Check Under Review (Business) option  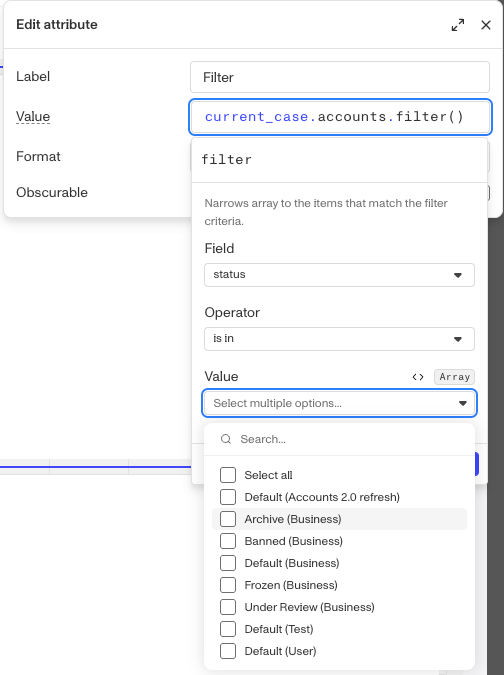[x=228, y=607]
